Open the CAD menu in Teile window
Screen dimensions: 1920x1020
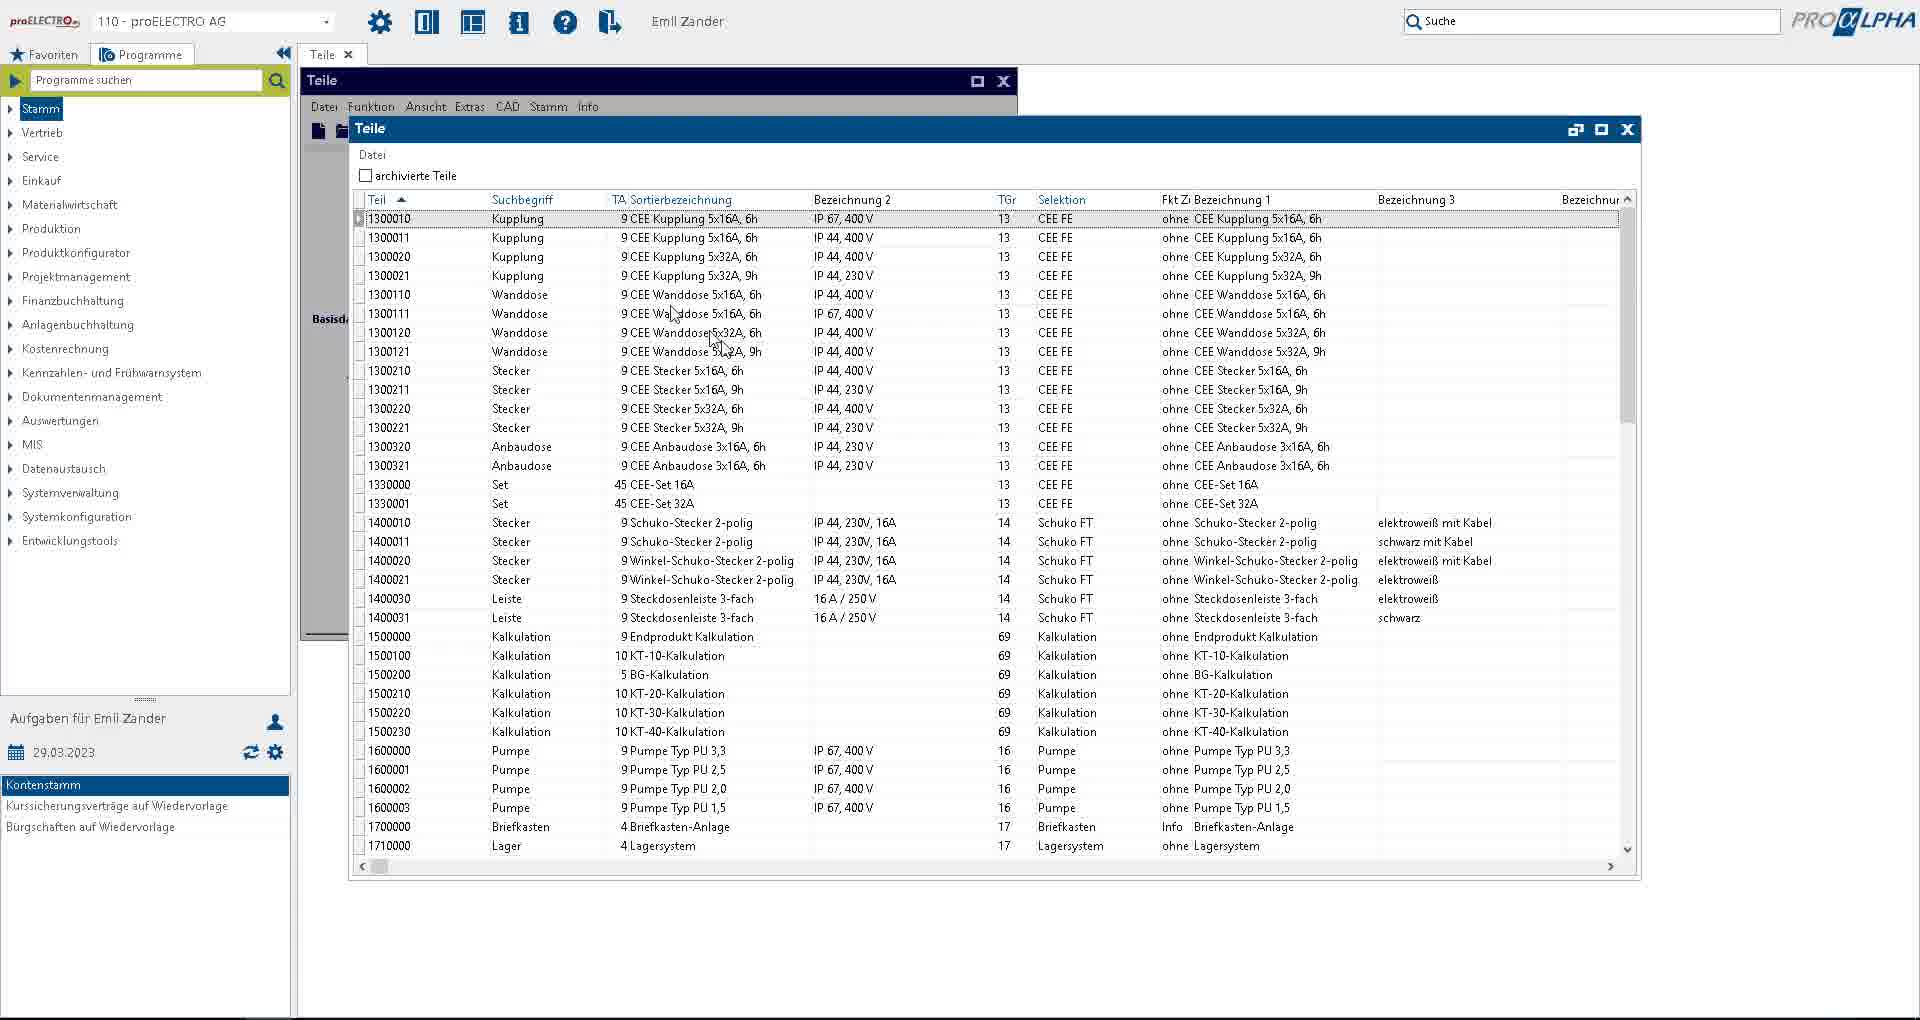(x=507, y=106)
